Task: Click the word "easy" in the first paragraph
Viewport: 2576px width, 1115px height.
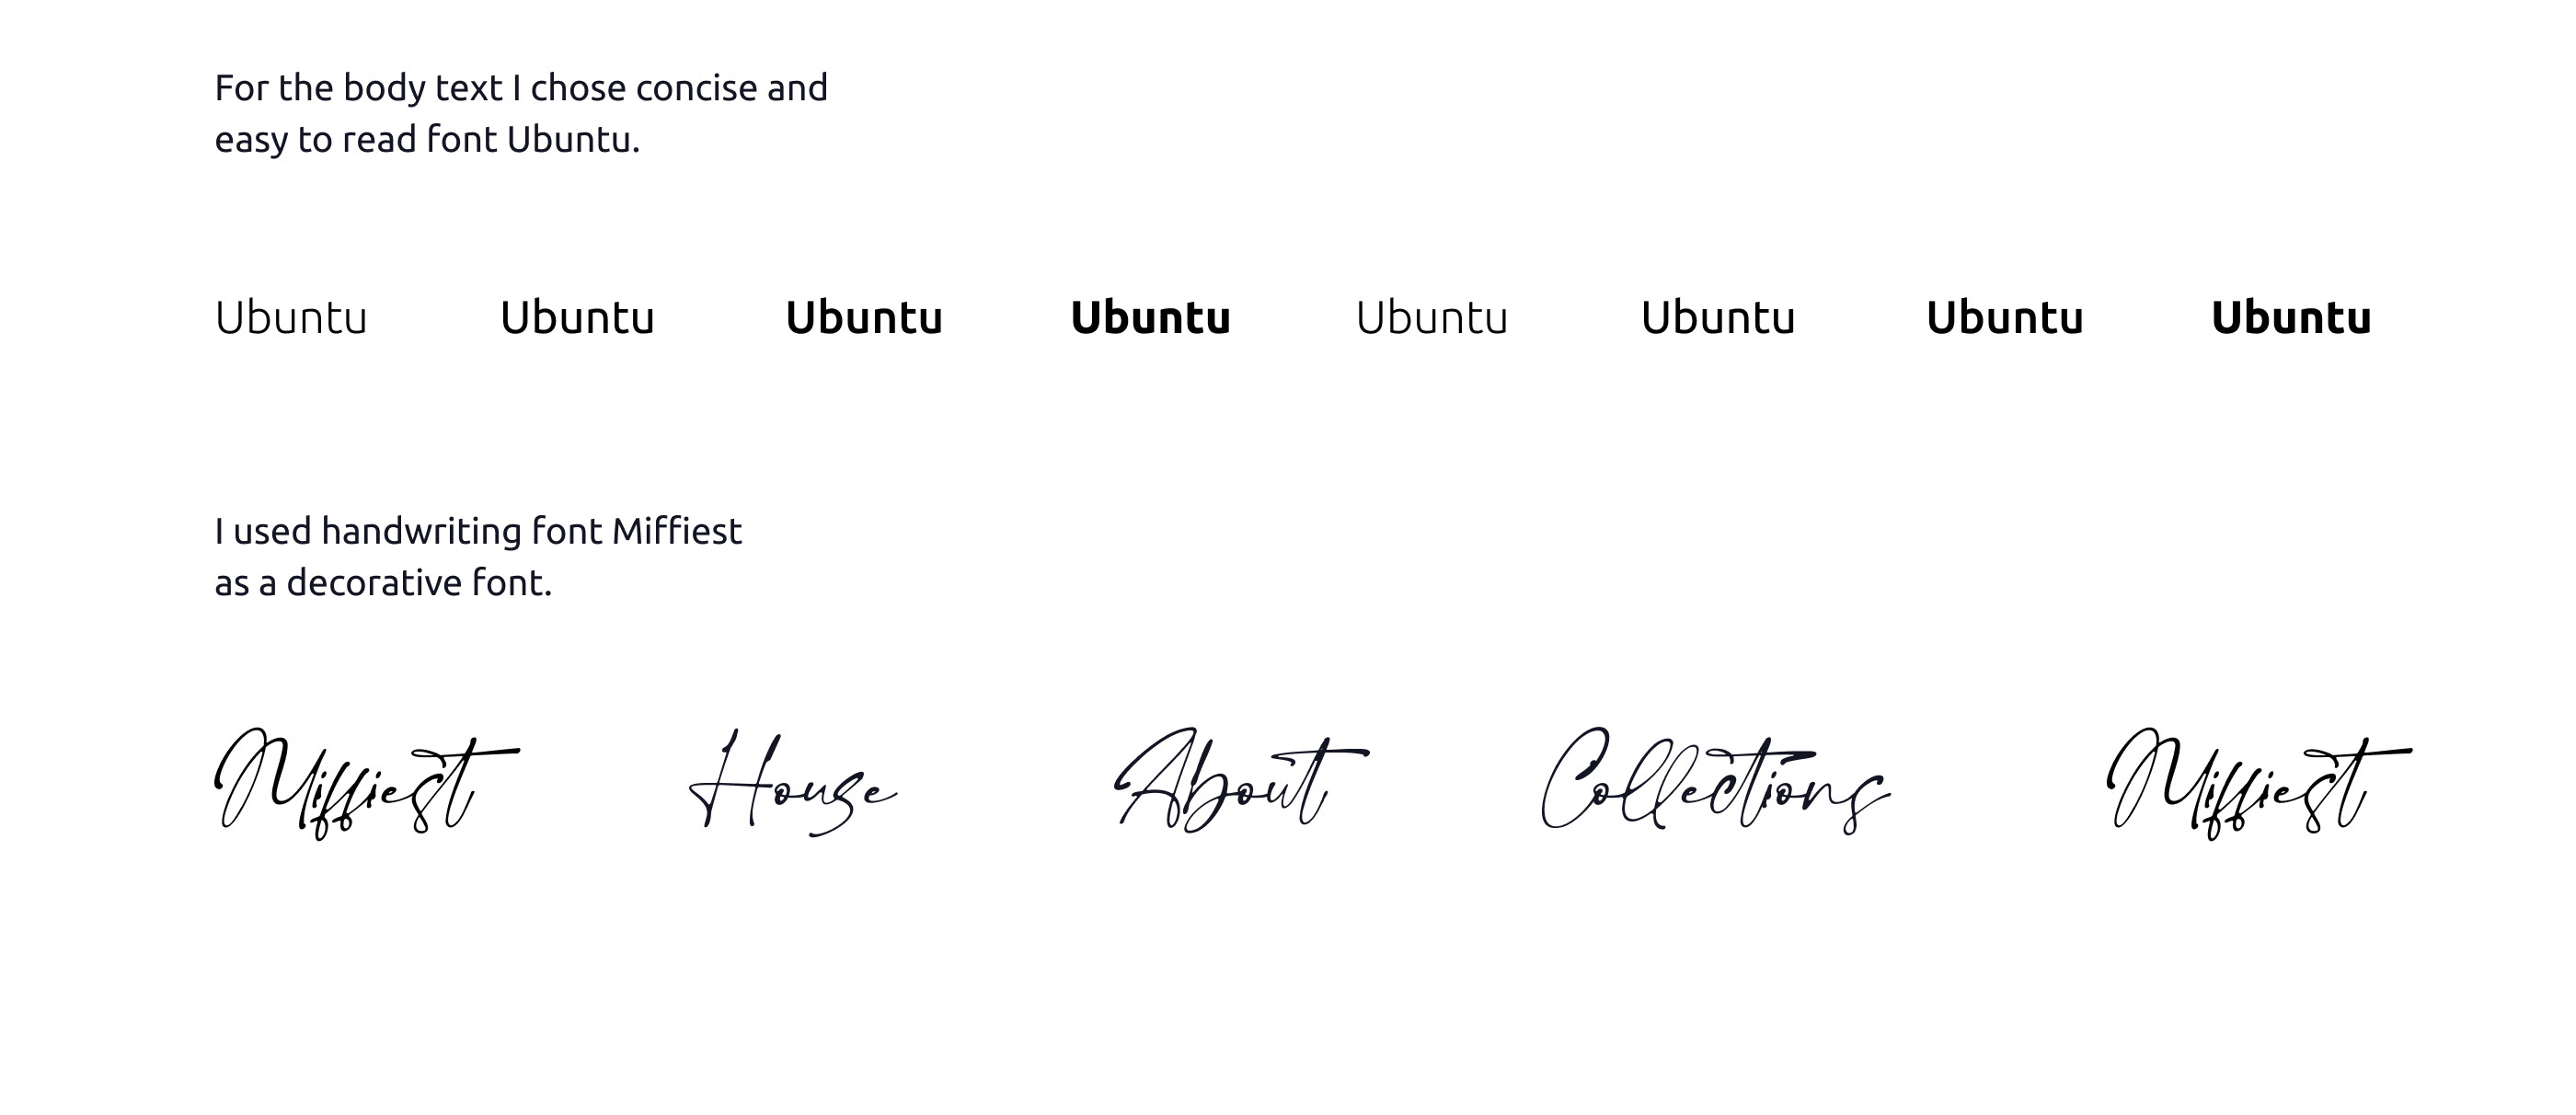Action: point(250,140)
